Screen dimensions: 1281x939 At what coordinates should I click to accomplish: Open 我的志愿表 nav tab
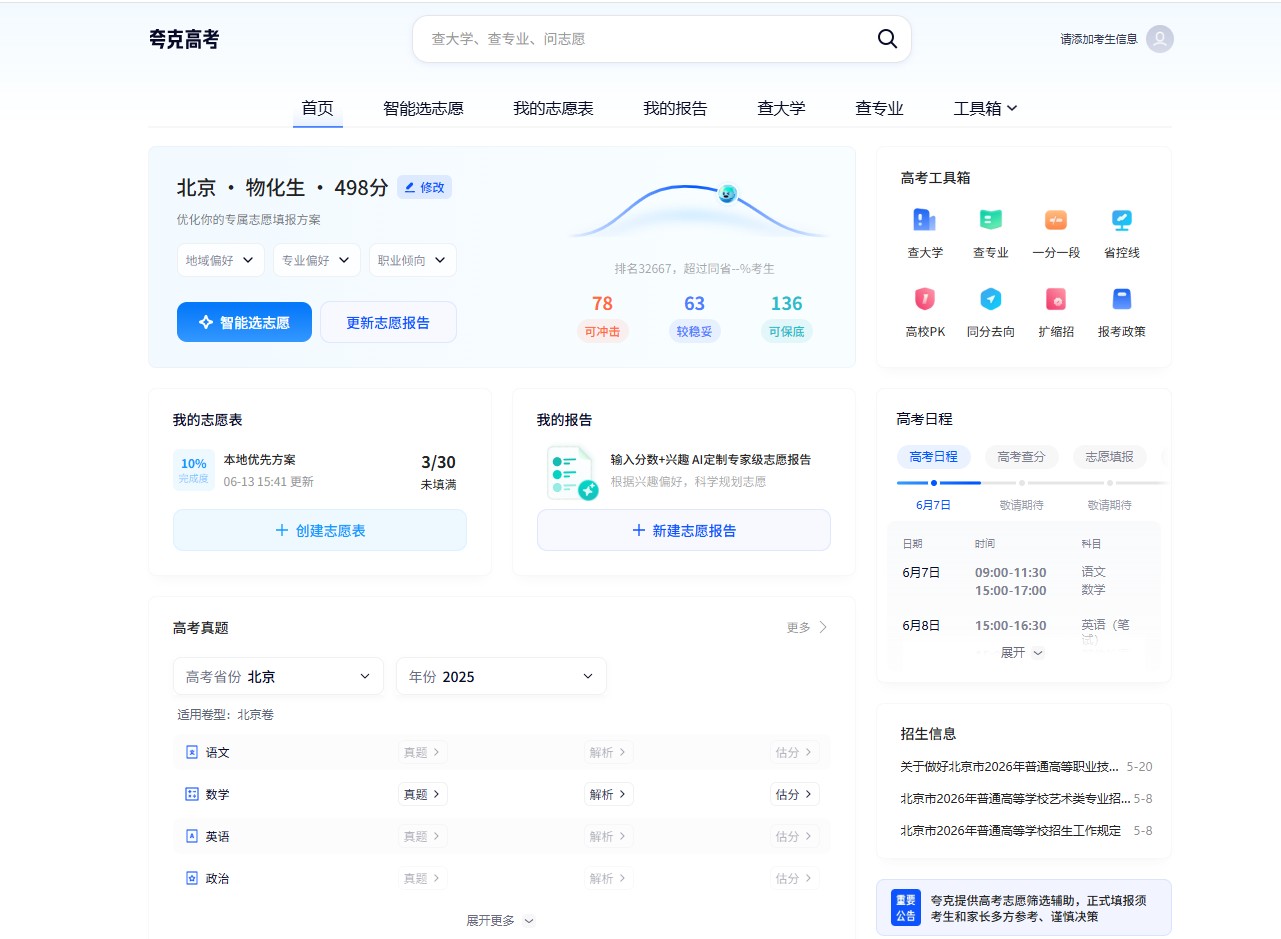click(x=553, y=108)
